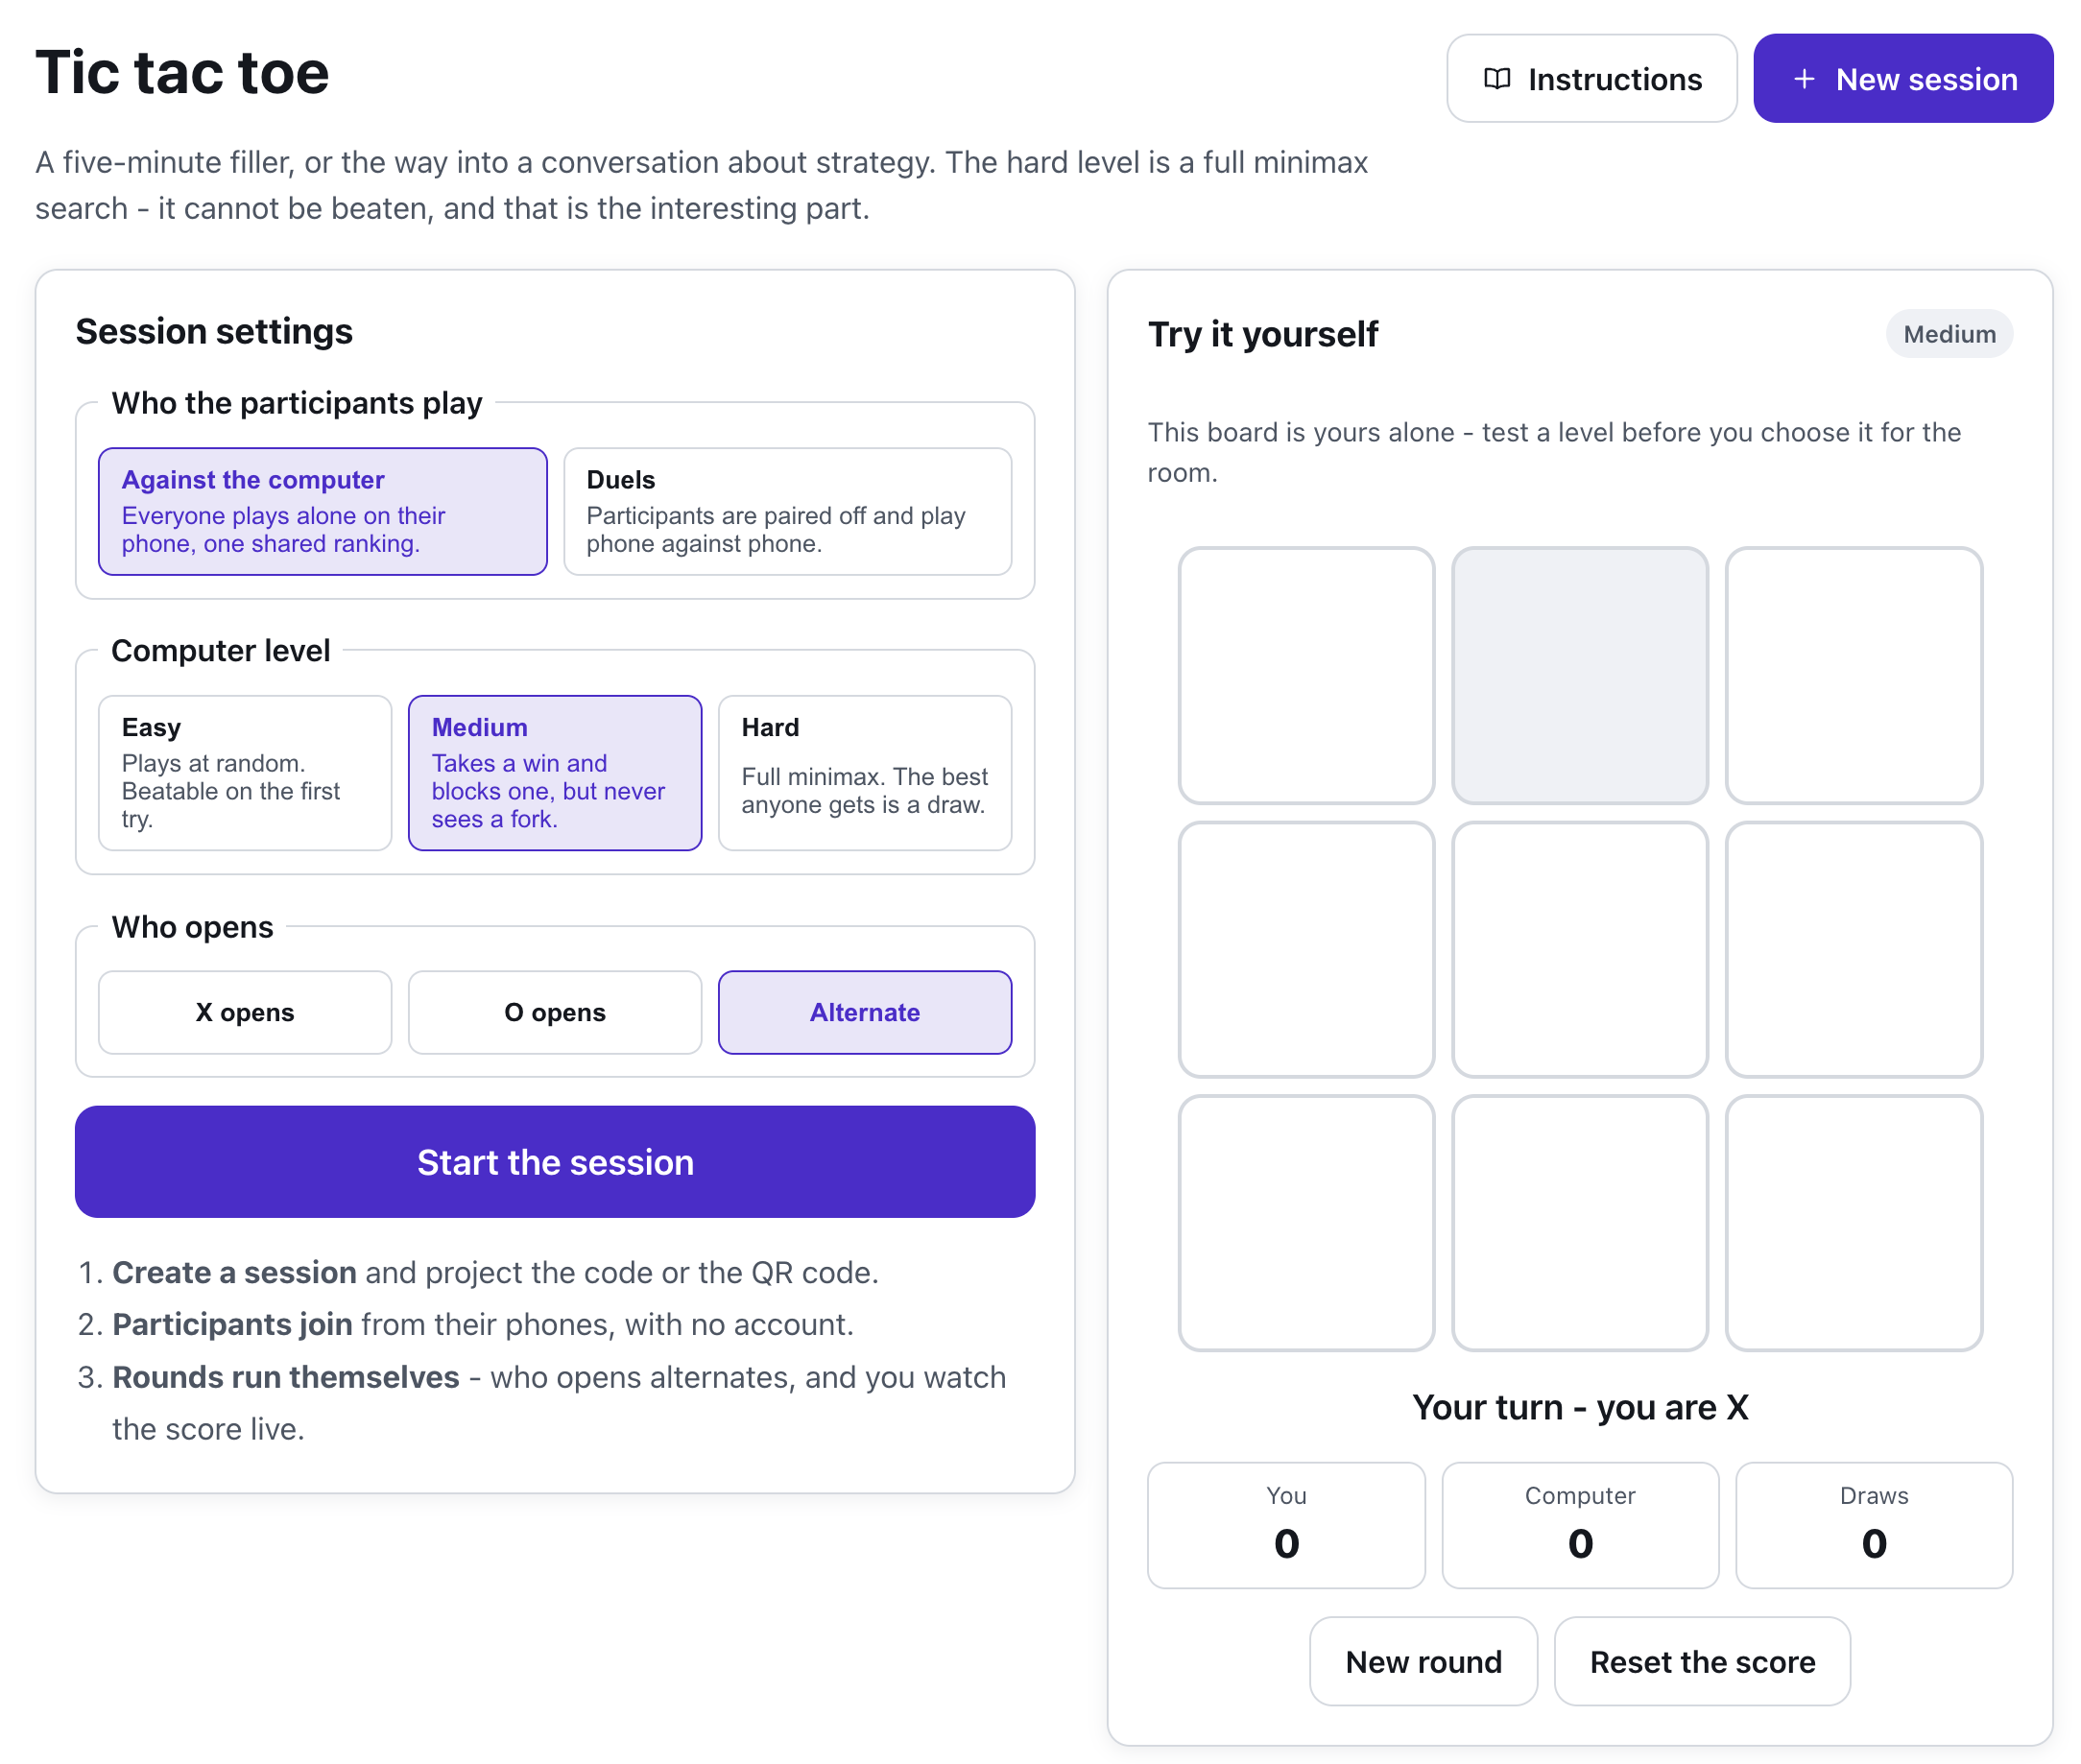This screenshot has width=2081, height=1764.
Task: Click the plus icon on New session
Action: coord(1804,79)
